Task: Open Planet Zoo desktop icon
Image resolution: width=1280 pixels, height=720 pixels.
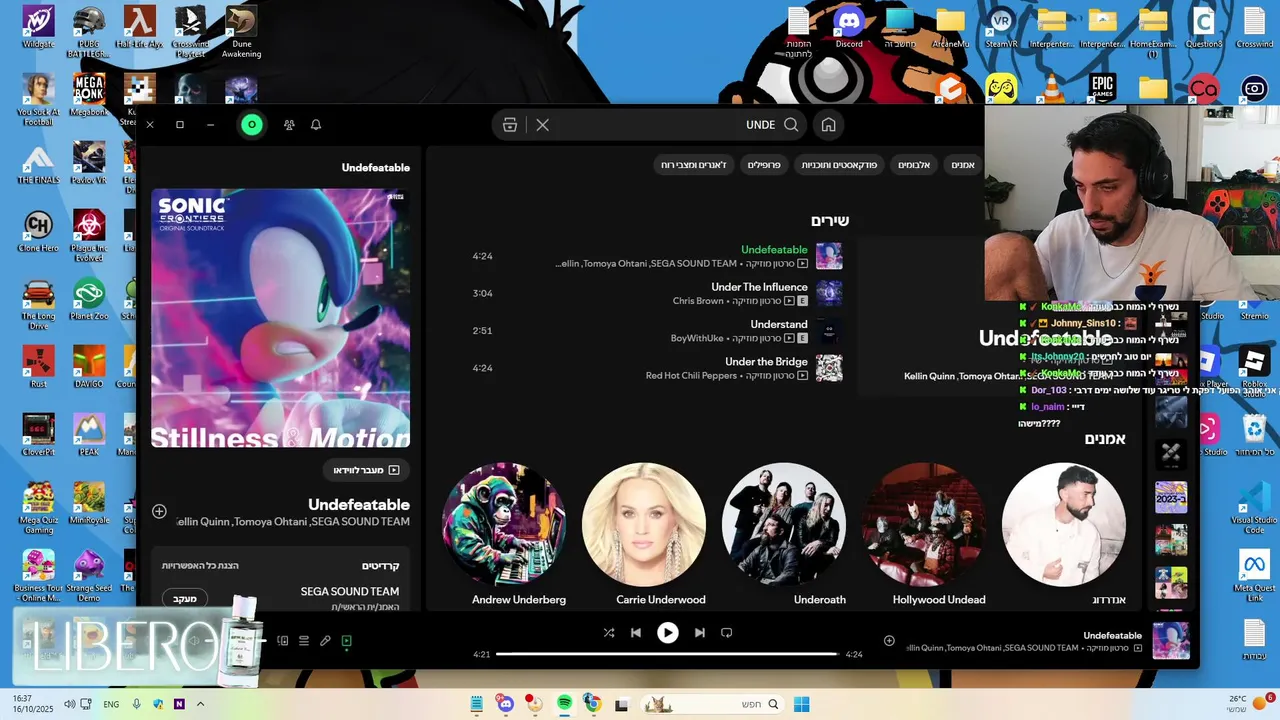Action: [x=89, y=298]
